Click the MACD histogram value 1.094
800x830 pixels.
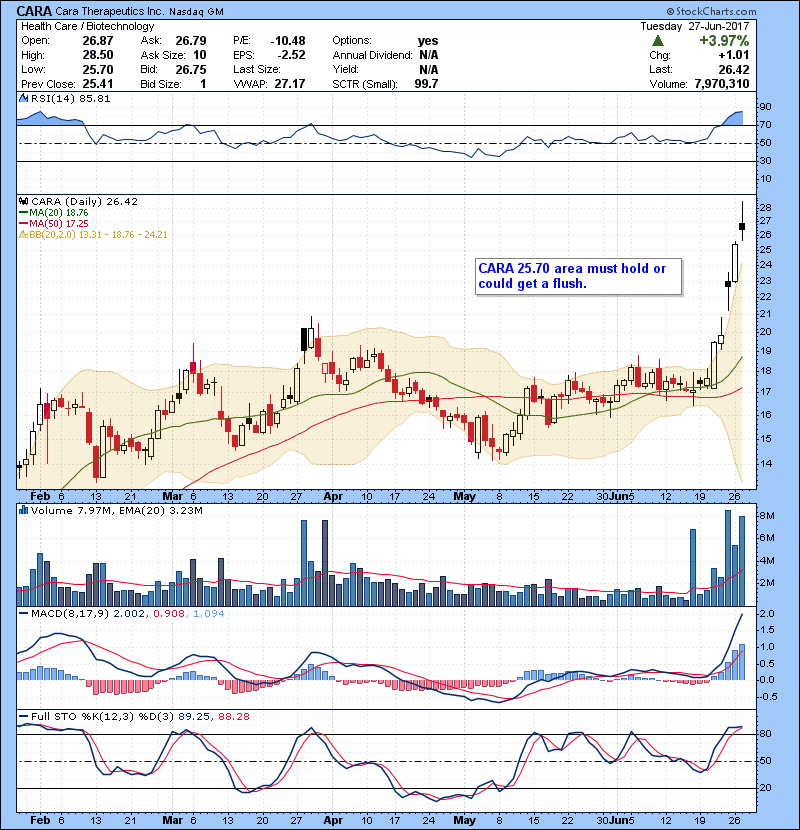209,614
